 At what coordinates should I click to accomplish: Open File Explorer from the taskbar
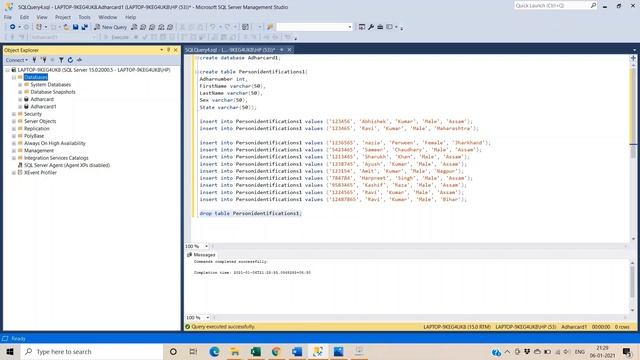tap(235, 351)
